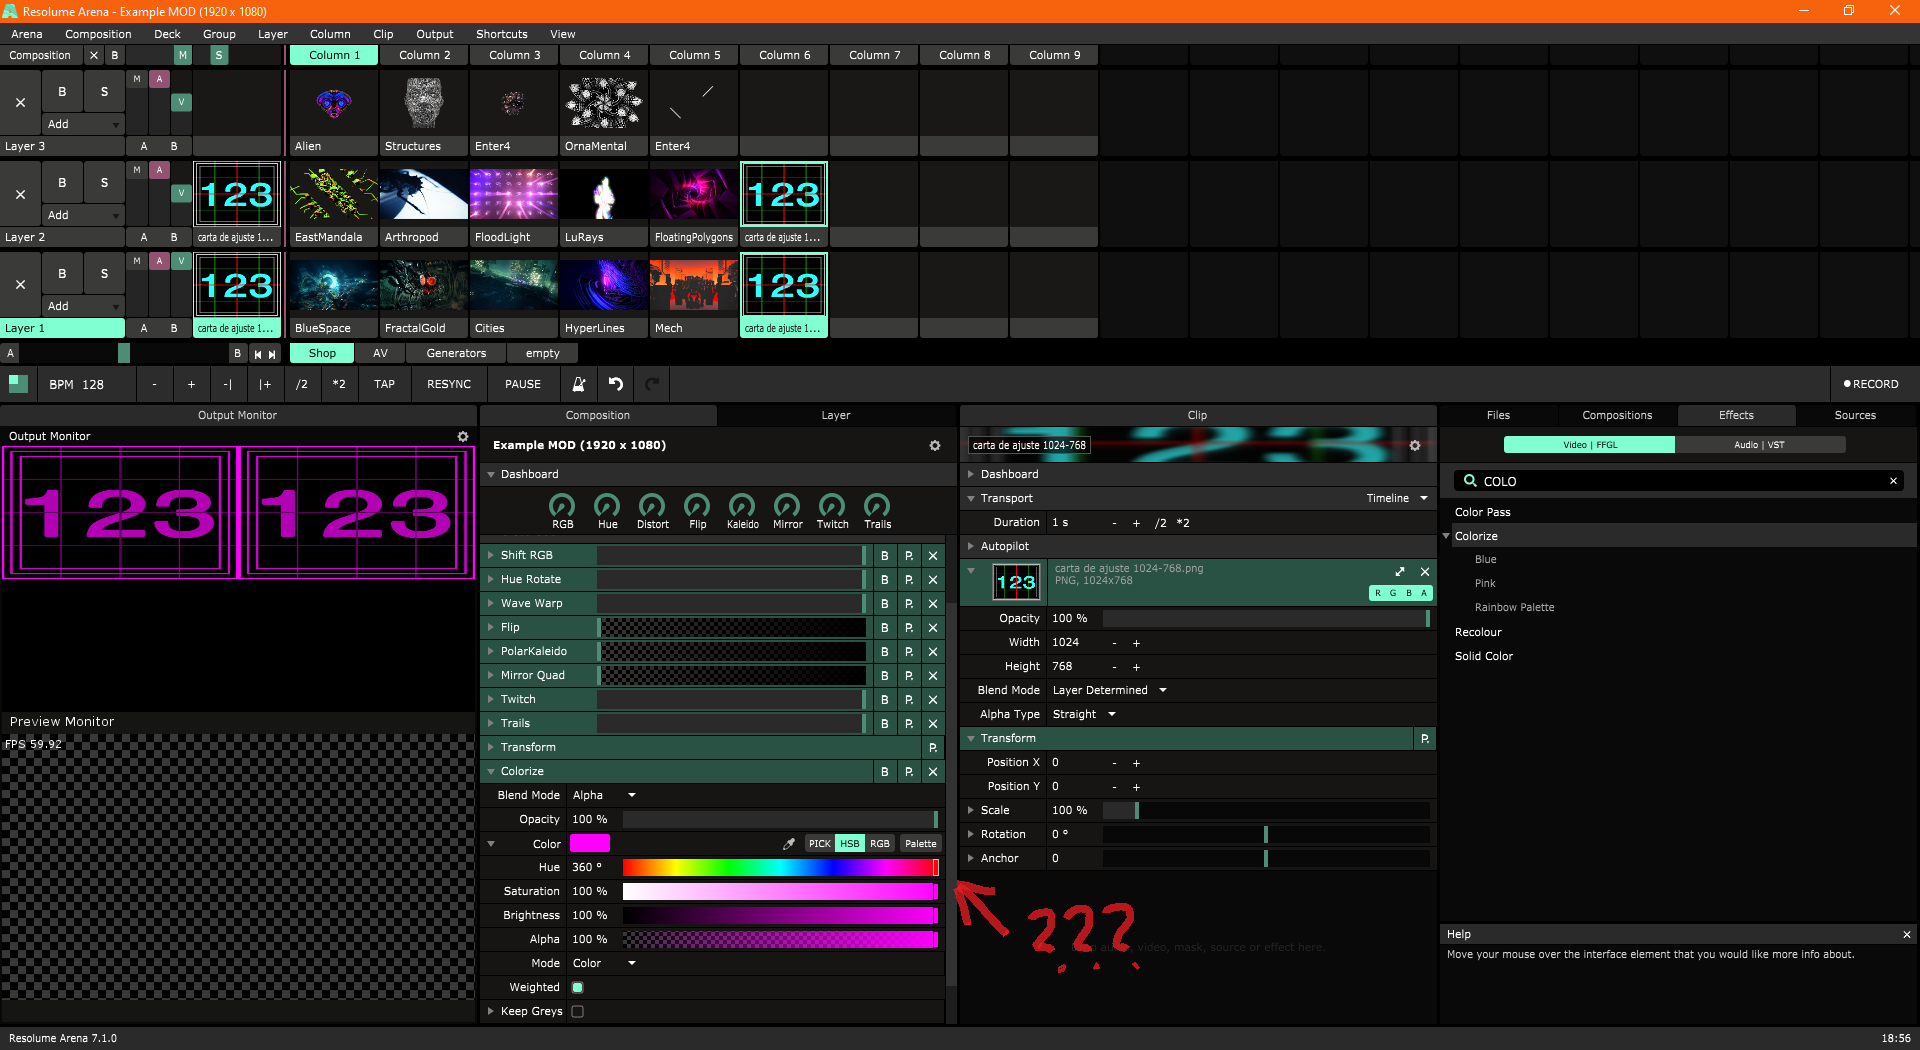The width and height of the screenshot is (1920, 1050).
Task: Select the eyedropper color picker icon
Action: click(789, 844)
